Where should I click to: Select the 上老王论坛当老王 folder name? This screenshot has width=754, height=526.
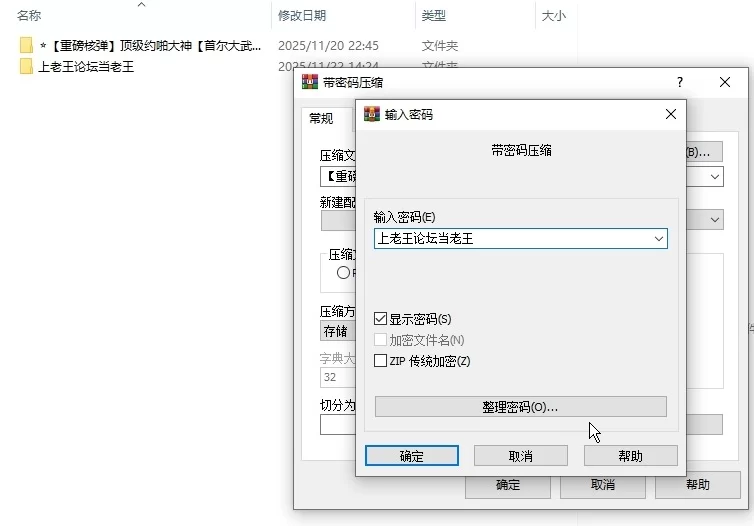[86, 66]
